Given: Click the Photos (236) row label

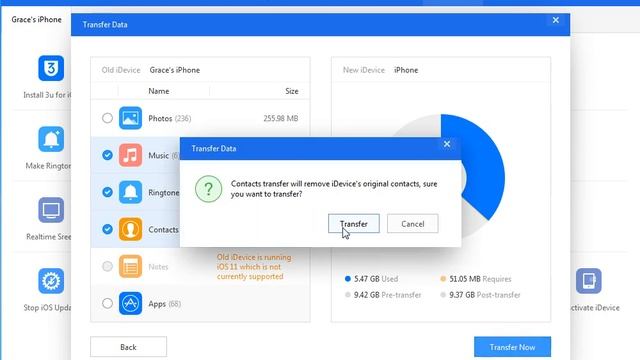Looking at the screenshot, I should 169,118.
